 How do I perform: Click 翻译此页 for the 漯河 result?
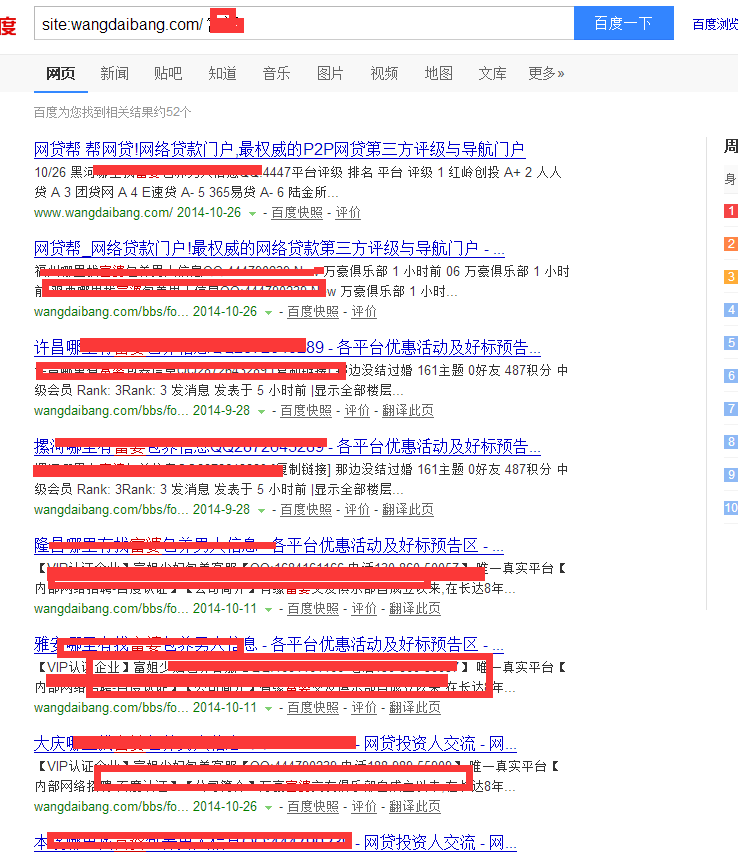(408, 510)
